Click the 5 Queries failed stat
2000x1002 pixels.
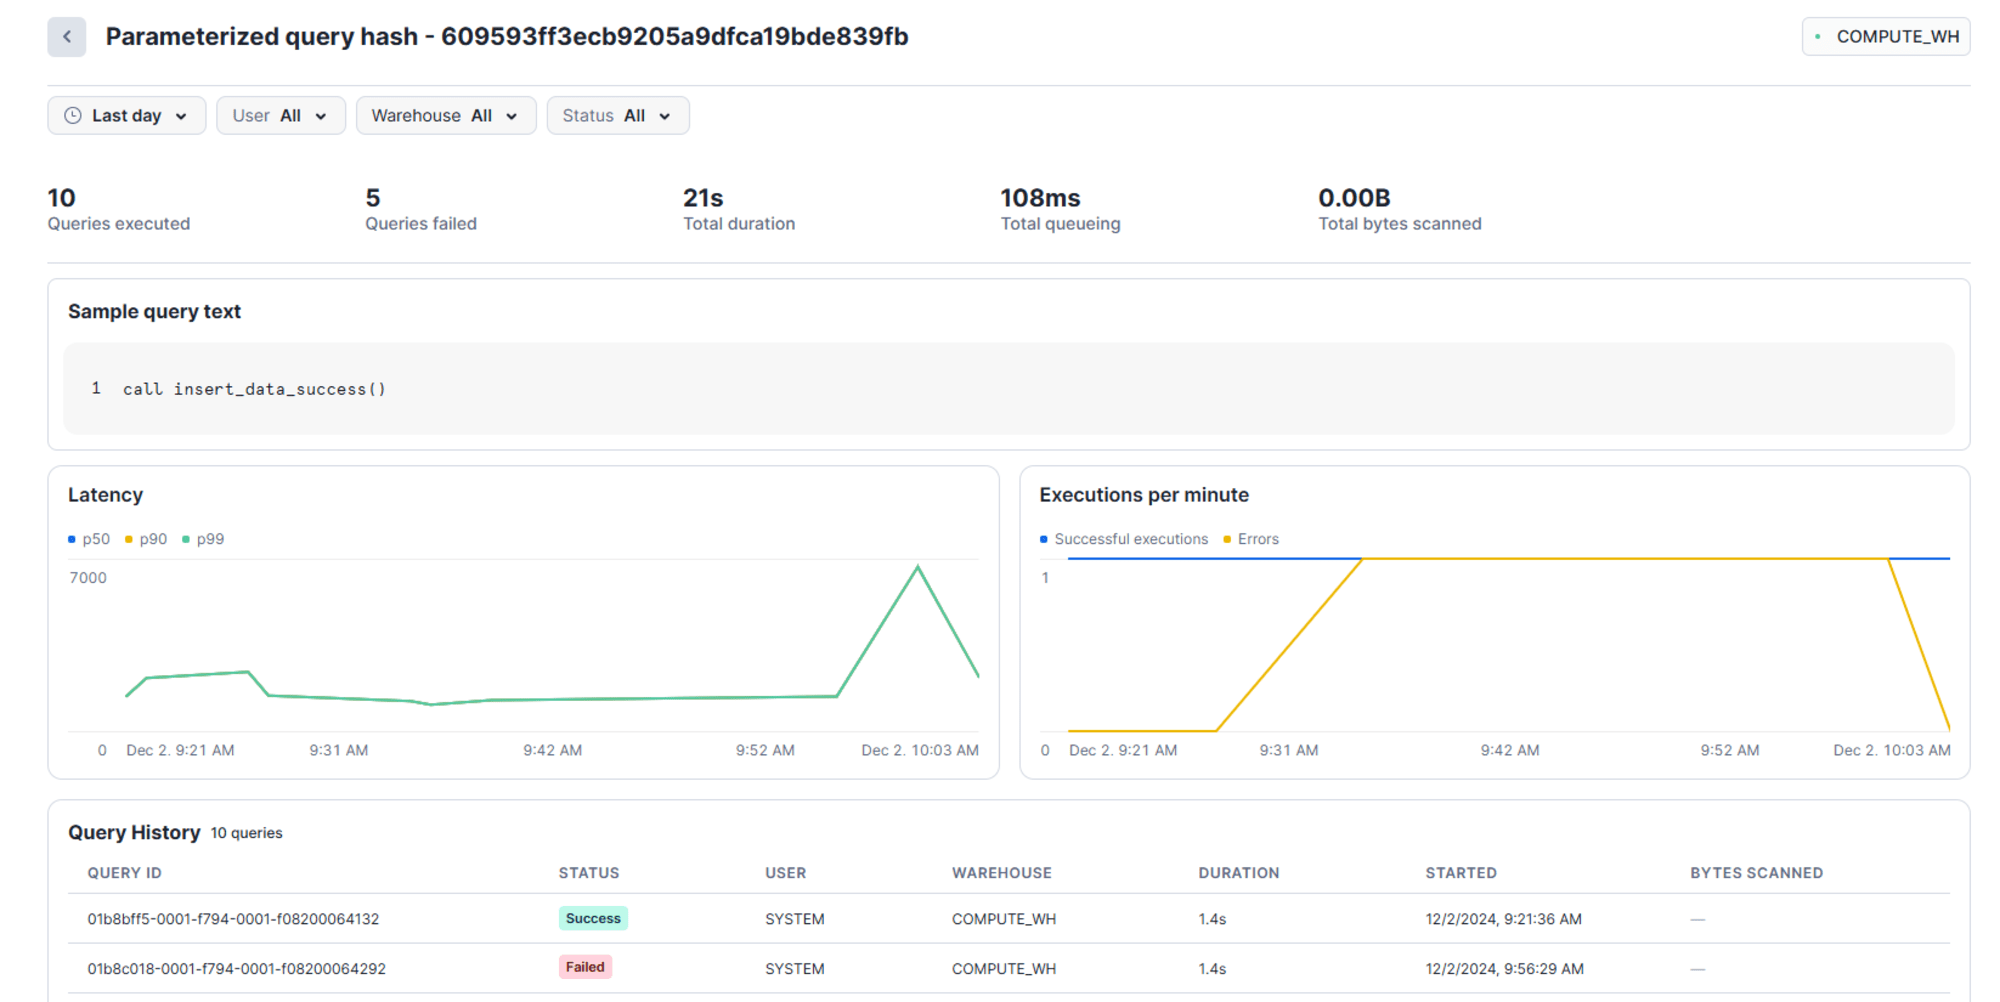point(421,210)
